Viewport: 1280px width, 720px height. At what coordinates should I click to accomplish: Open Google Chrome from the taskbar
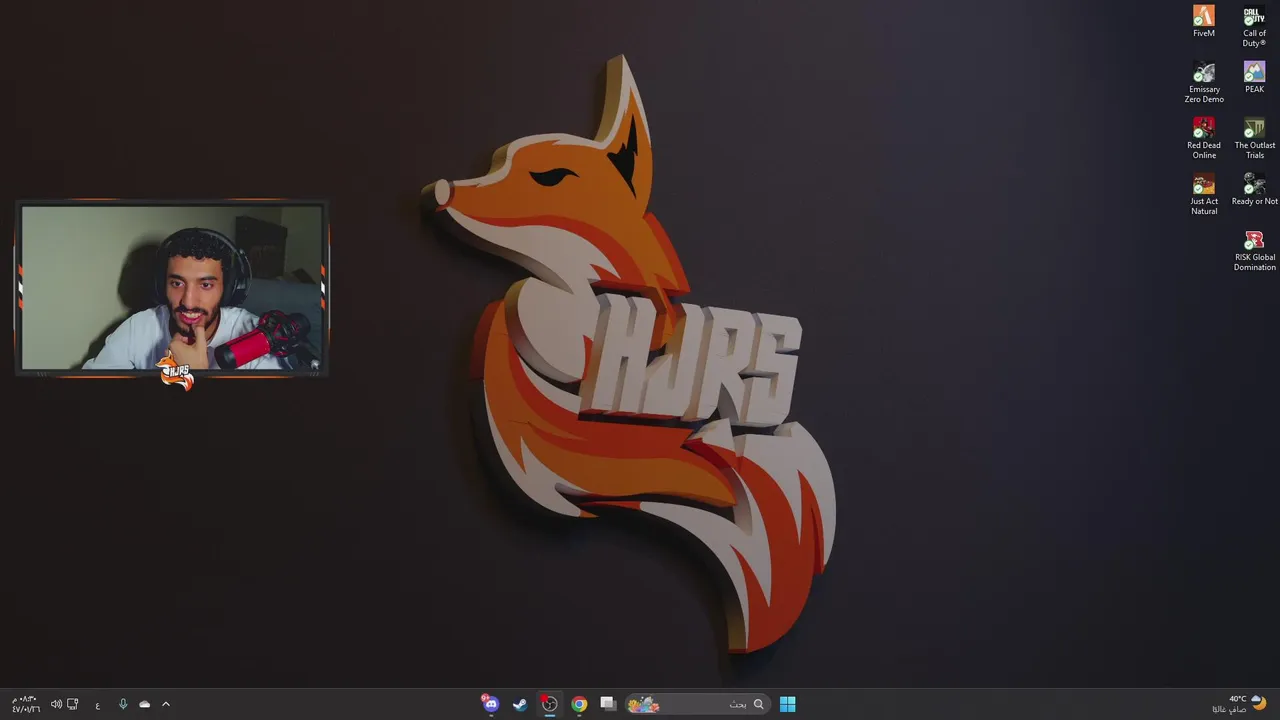579,704
